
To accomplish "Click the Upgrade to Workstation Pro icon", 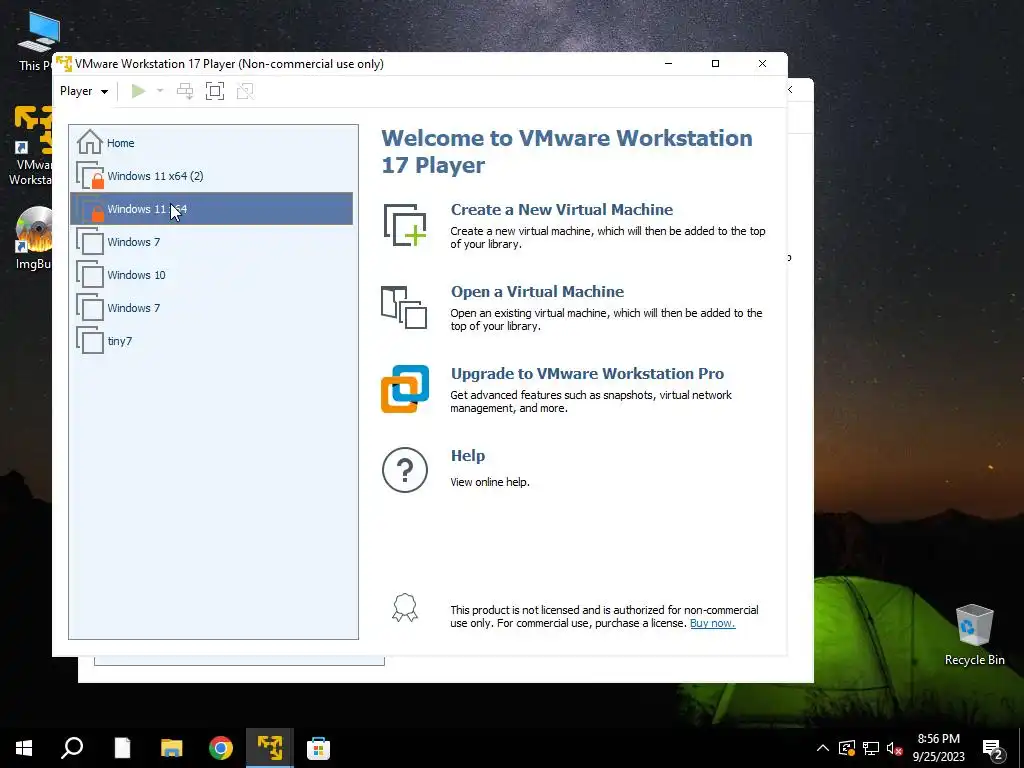I will [x=405, y=389].
